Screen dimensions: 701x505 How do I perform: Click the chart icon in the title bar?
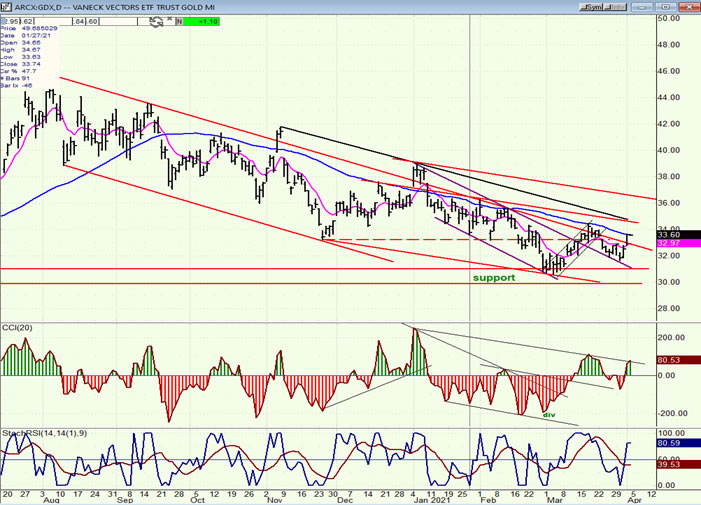(x=6, y=5)
